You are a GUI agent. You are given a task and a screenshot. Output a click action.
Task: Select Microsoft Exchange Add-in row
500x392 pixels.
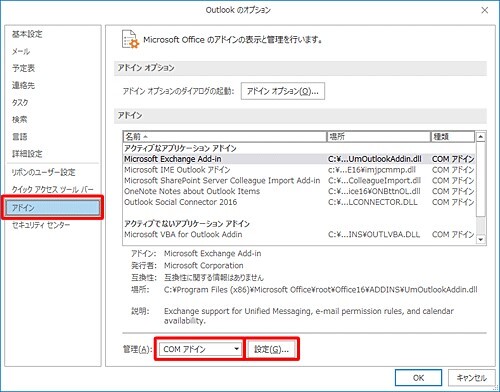pos(299,159)
